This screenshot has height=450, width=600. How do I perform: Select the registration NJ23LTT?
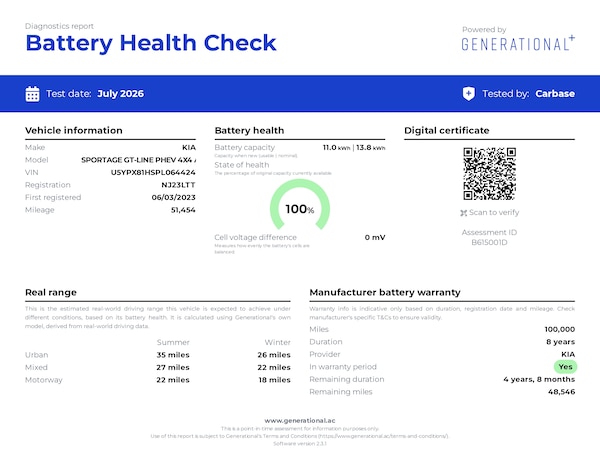click(x=178, y=185)
